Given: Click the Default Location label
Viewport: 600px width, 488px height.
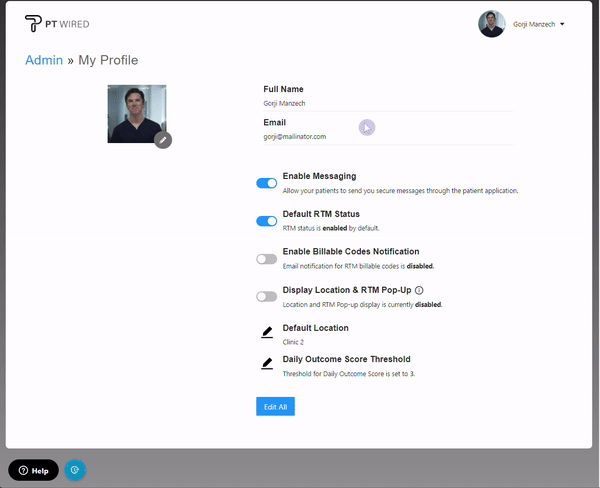Looking at the screenshot, I should tap(316, 328).
